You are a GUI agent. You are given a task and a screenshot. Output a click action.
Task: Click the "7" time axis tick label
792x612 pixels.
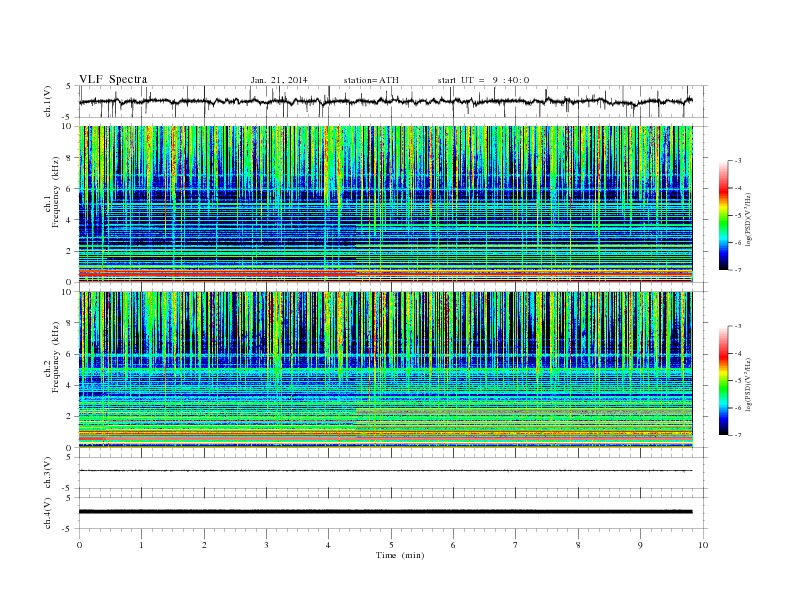pyautogui.click(x=516, y=545)
